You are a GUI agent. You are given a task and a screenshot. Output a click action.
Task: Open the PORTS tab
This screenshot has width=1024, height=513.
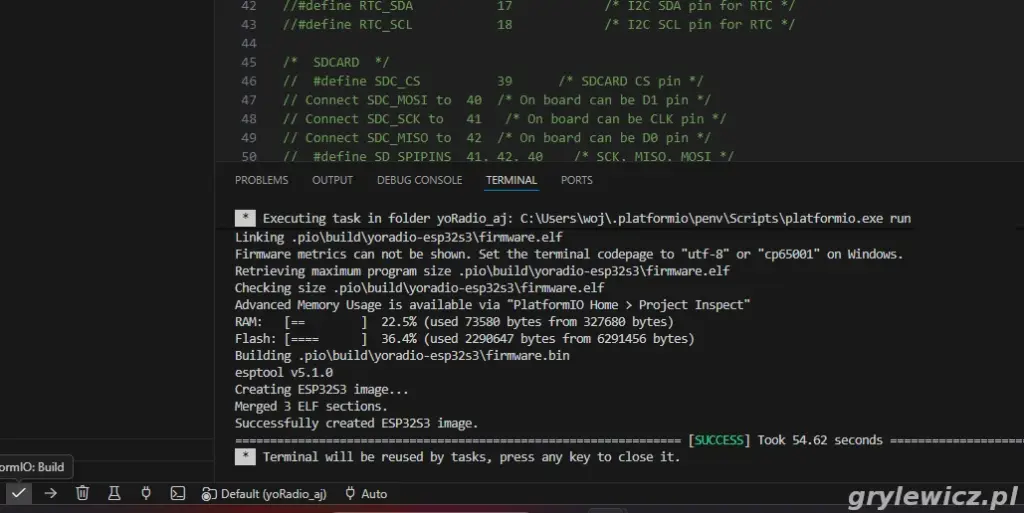576,180
